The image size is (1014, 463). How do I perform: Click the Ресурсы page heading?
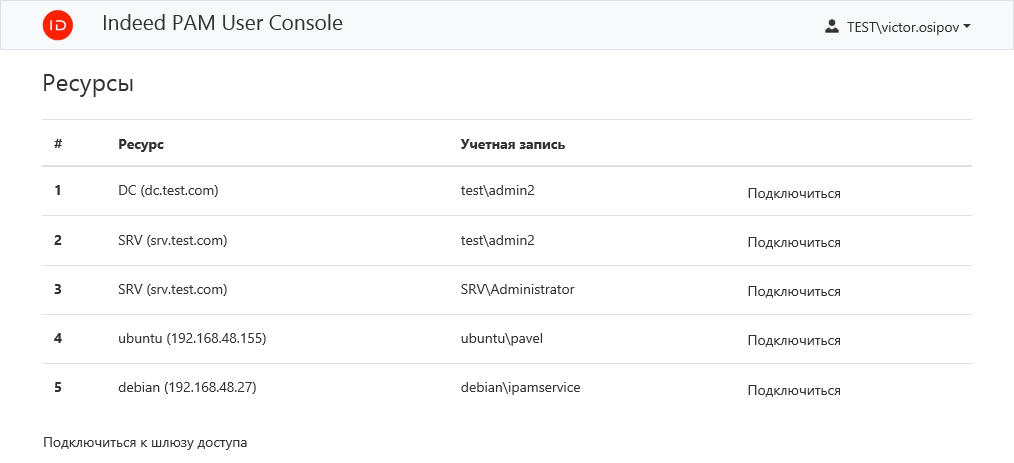[88, 84]
